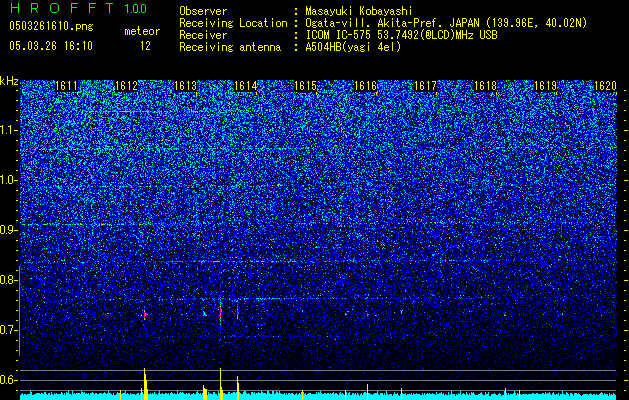Click the 1613 time marker
Image resolution: width=629 pixels, height=400 pixels.
pyautogui.click(x=186, y=86)
